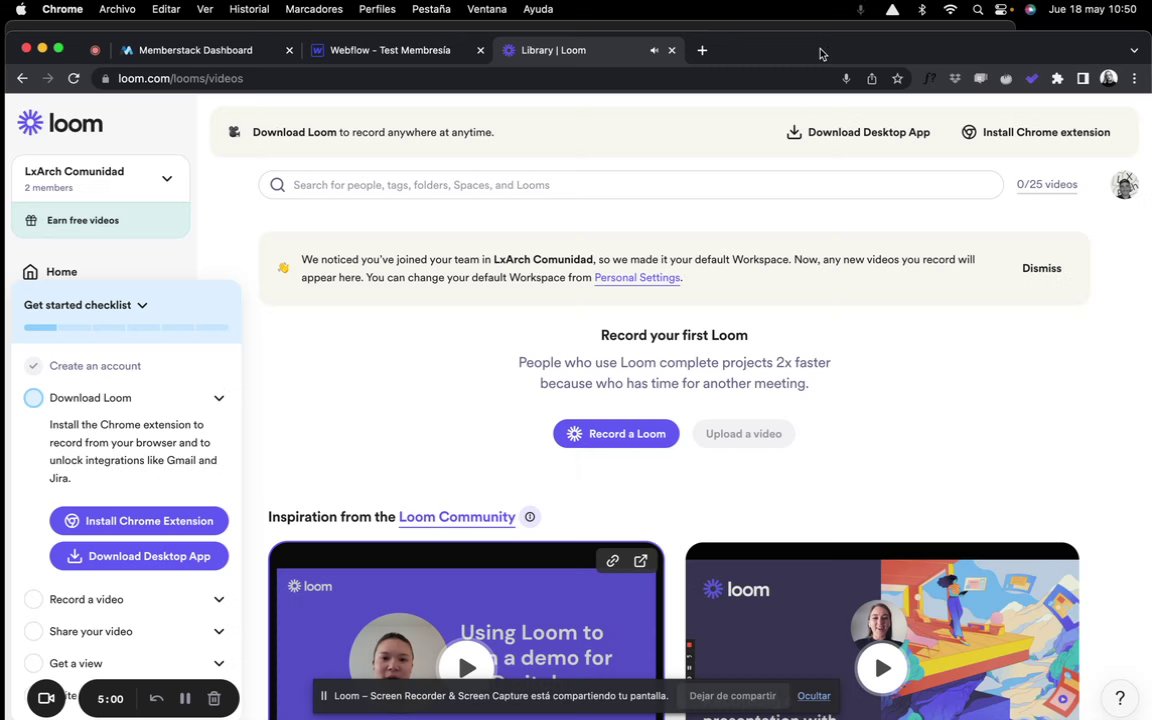Click the Chrome address bar URL
This screenshot has height=720, width=1152.
(x=181, y=79)
